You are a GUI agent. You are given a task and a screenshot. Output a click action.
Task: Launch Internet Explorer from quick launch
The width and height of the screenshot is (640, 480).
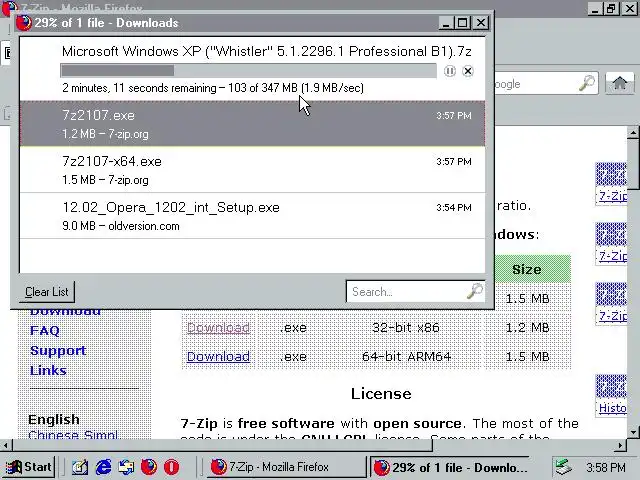pos(103,467)
